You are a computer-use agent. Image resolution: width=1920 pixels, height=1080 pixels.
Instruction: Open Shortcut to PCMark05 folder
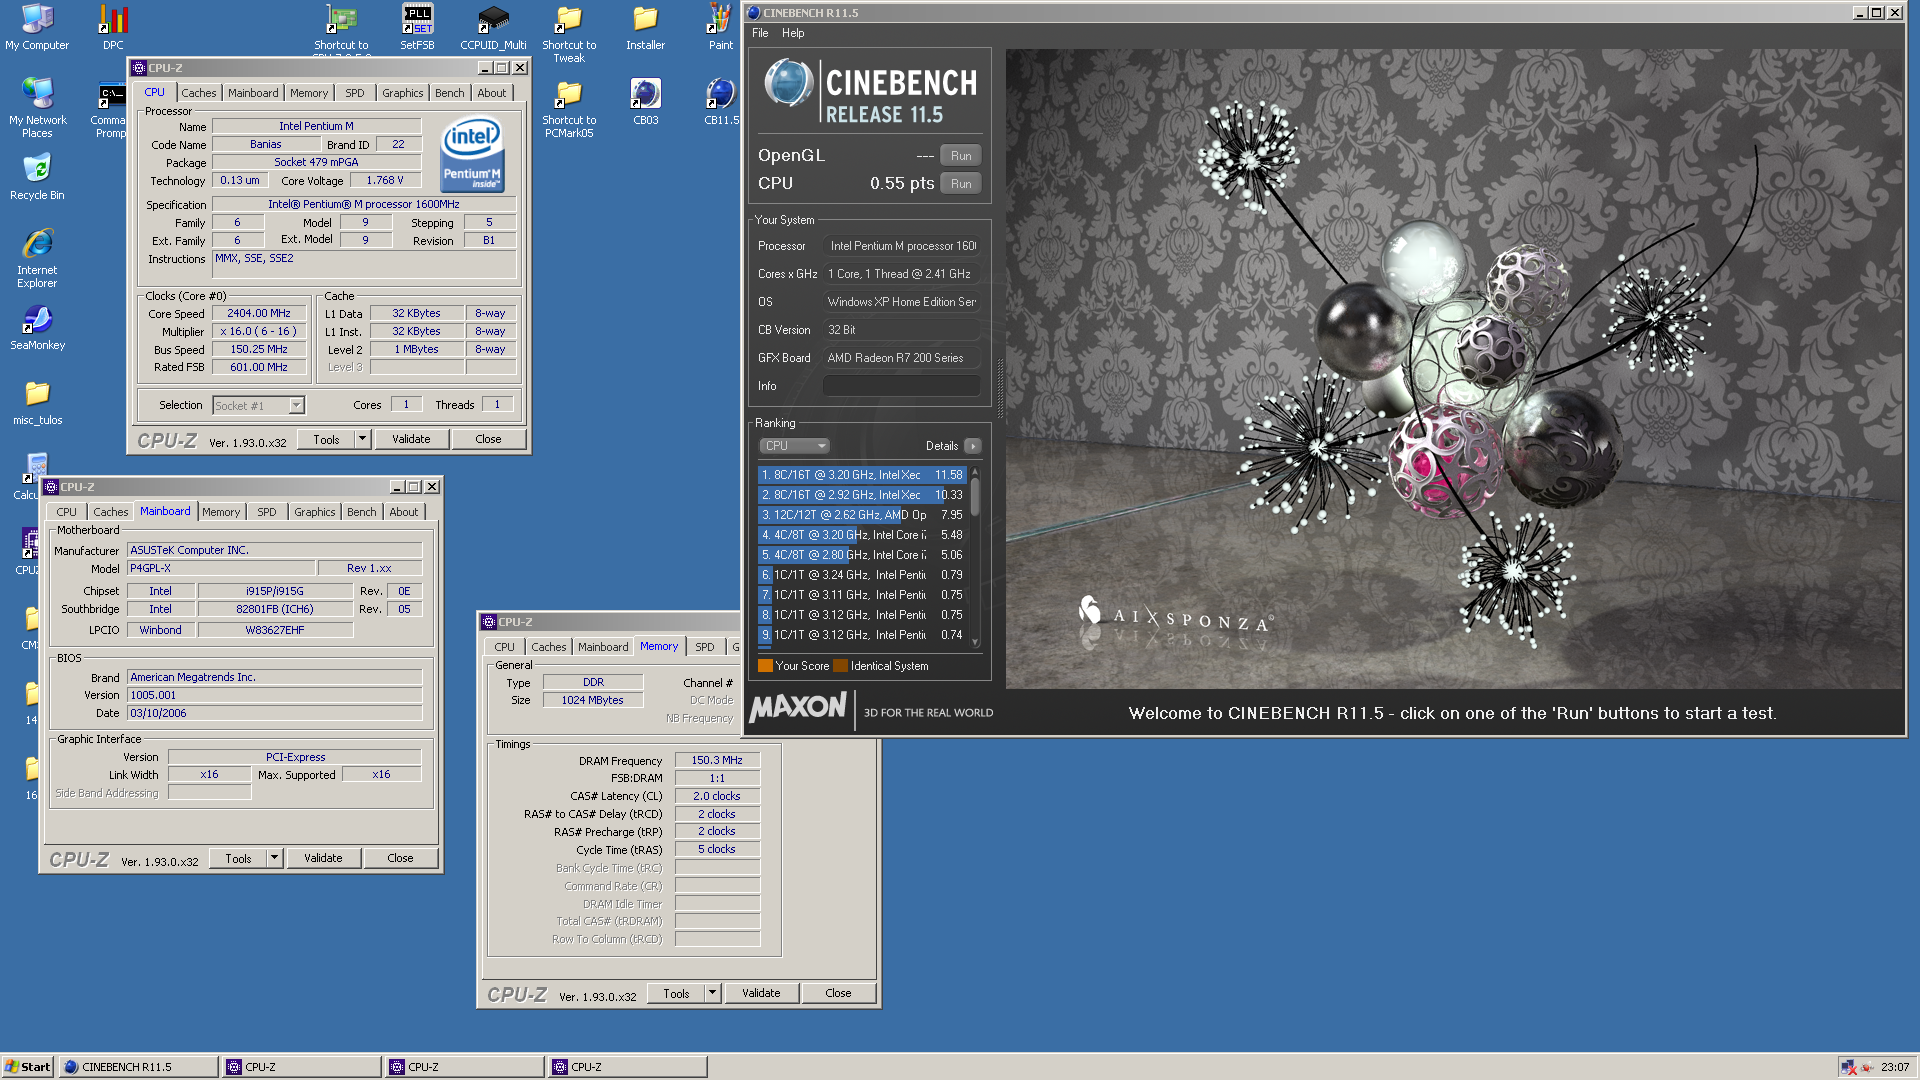point(569,108)
